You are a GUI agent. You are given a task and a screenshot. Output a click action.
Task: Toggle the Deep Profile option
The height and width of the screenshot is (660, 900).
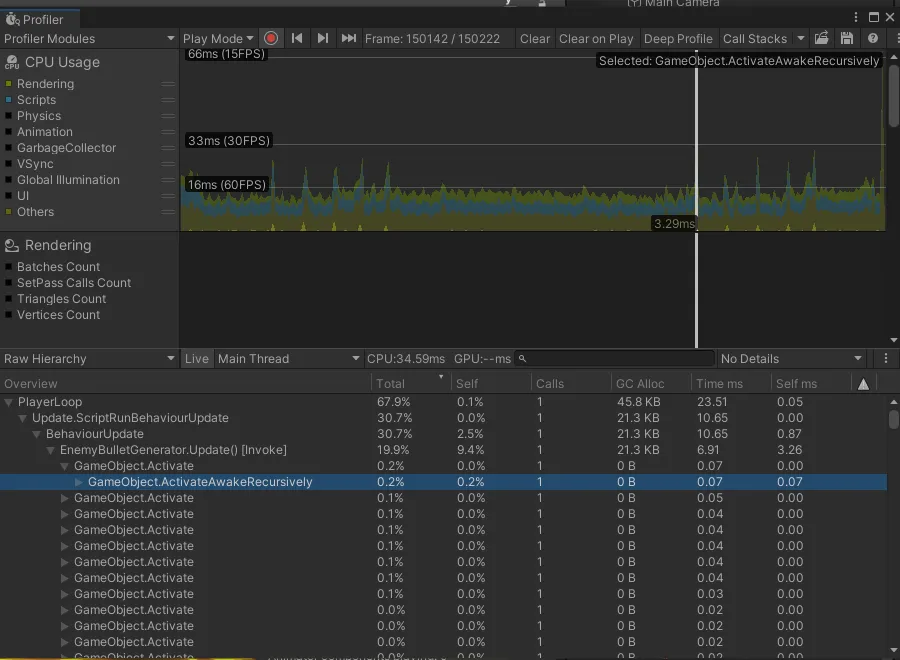[x=677, y=38]
